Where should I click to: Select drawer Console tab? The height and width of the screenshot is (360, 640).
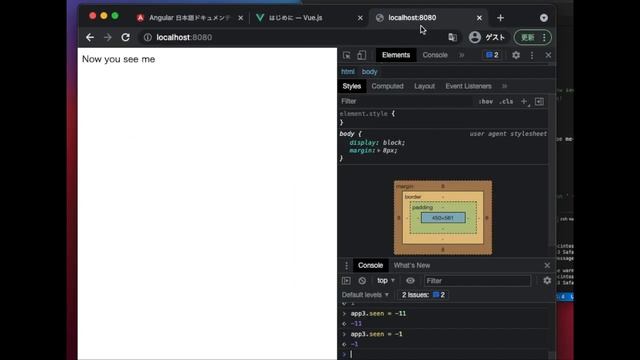[370, 265]
